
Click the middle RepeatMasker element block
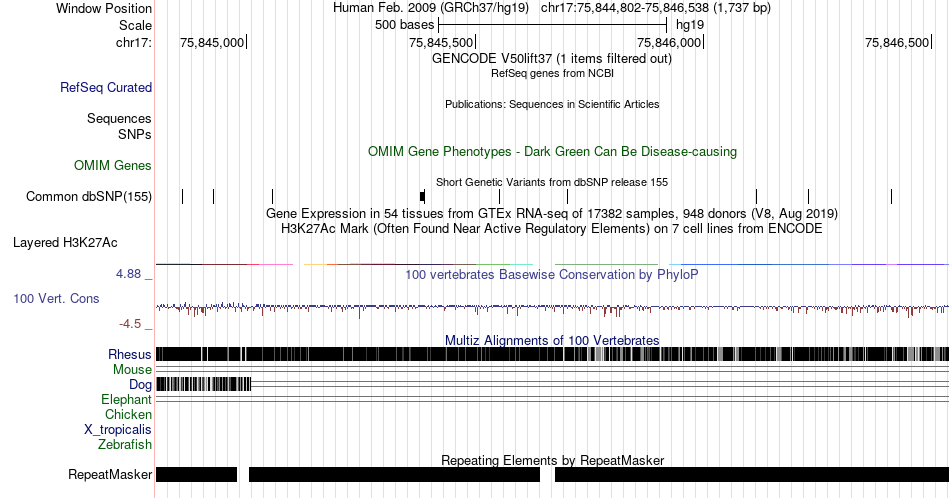click(x=394, y=474)
